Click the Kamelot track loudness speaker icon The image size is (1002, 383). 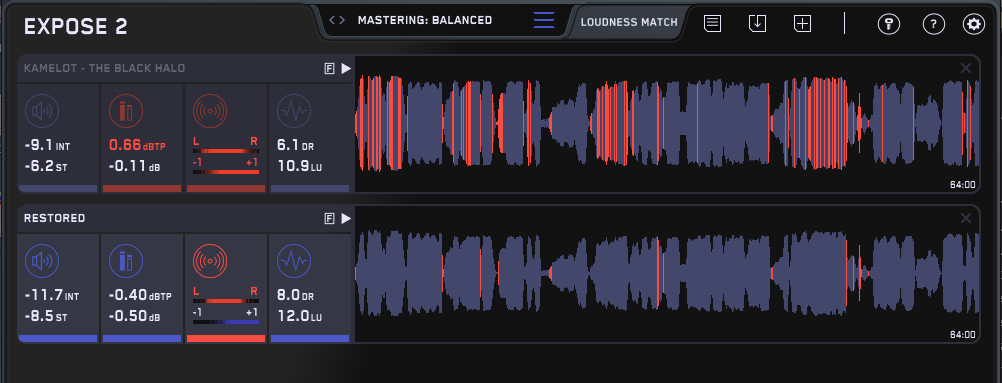[42, 112]
